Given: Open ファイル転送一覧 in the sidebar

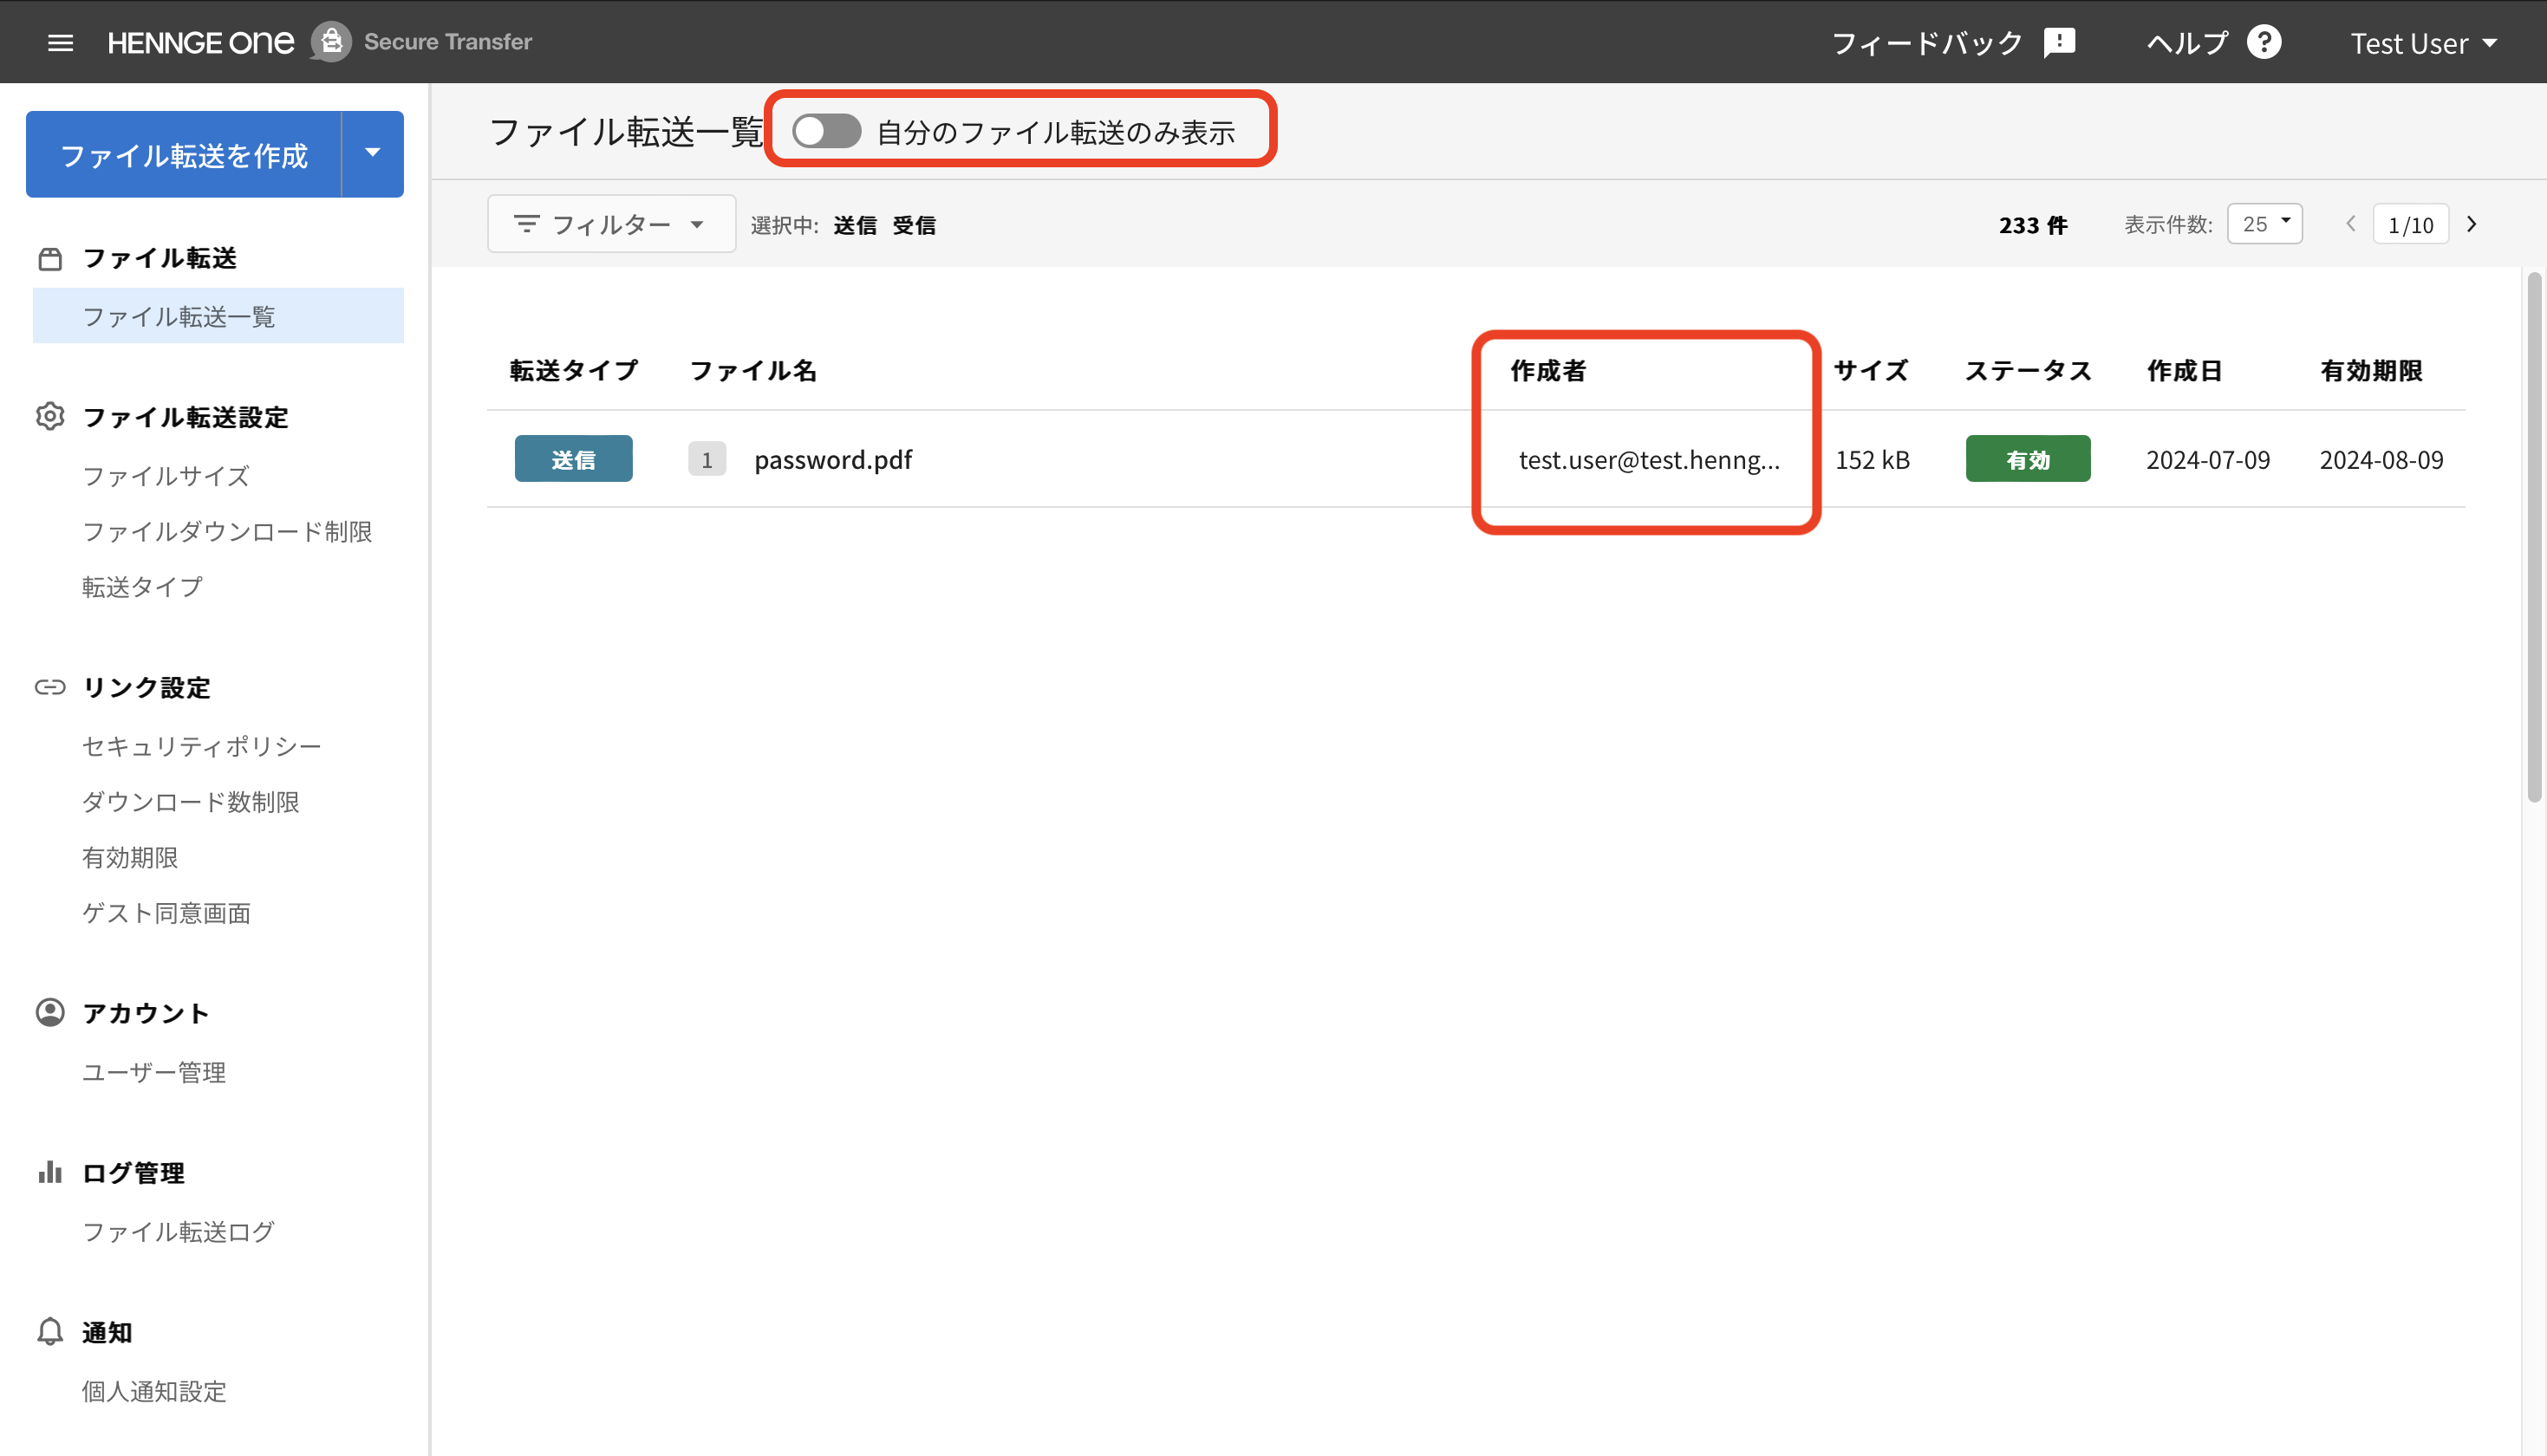Looking at the screenshot, I should [218, 316].
